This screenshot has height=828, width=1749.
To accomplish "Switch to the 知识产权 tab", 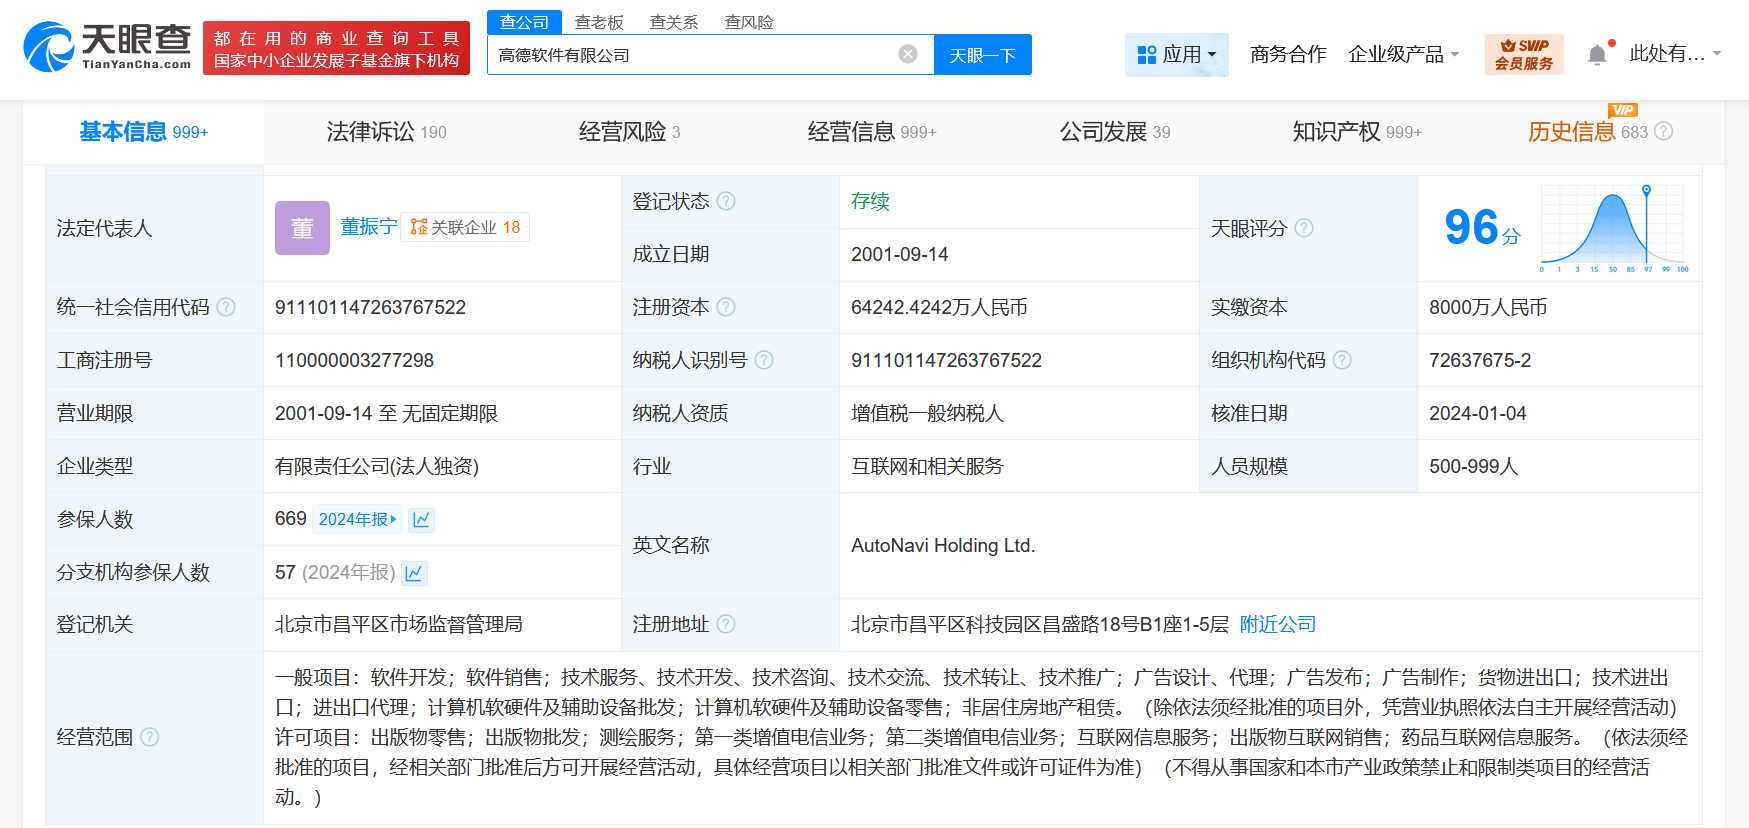I will [x=1356, y=132].
